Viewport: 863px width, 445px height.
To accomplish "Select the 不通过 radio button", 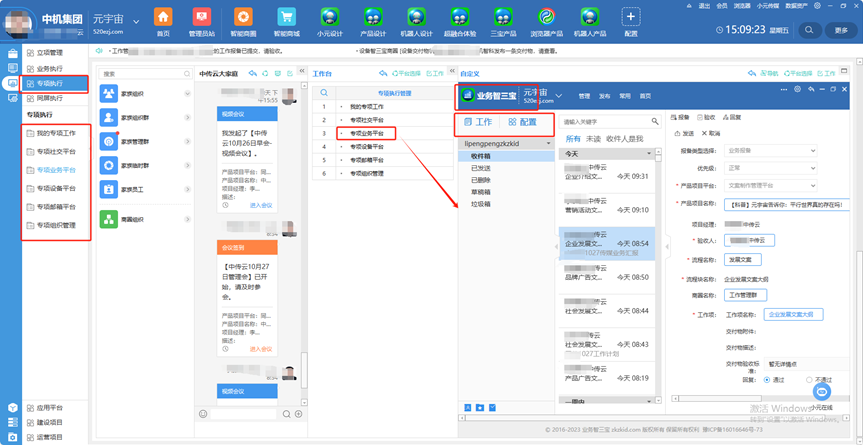I will [809, 380].
